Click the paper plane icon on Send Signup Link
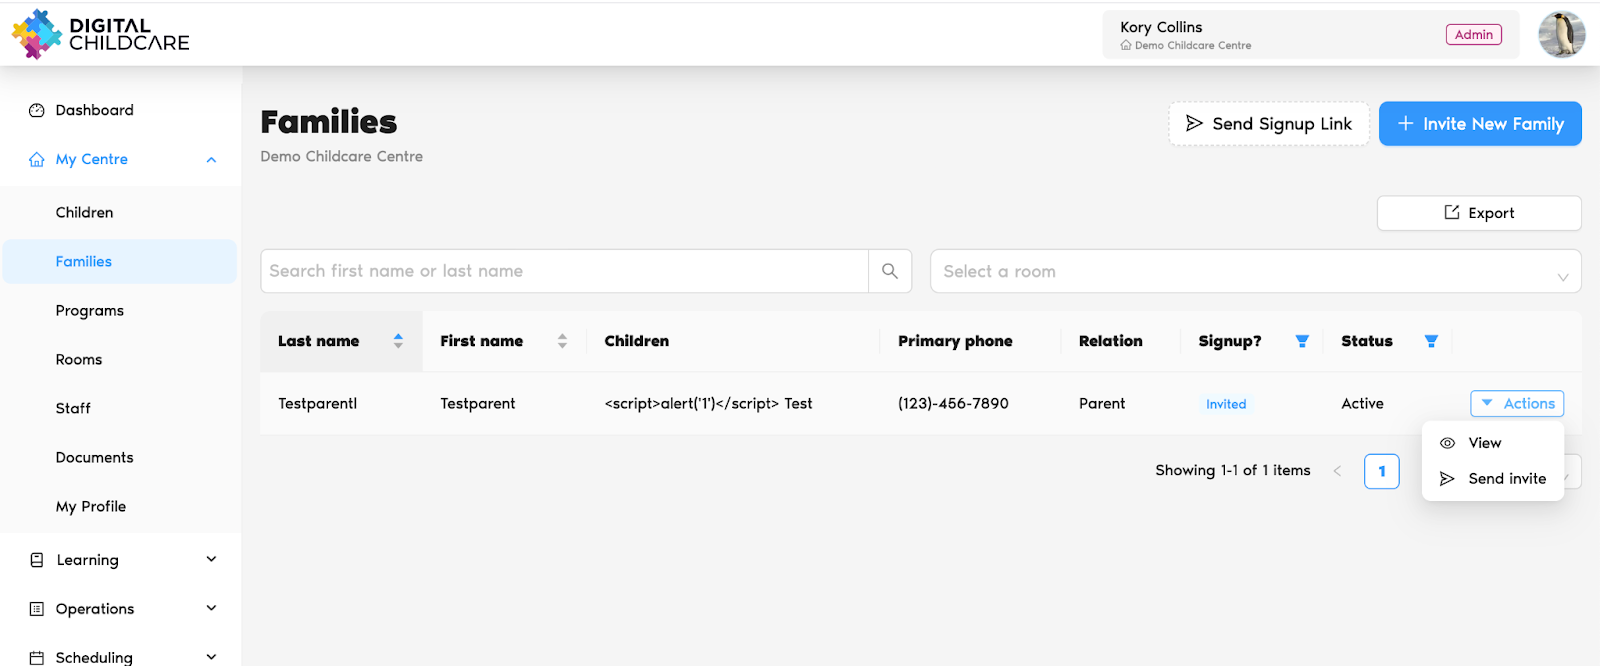 (x=1194, y=123)
